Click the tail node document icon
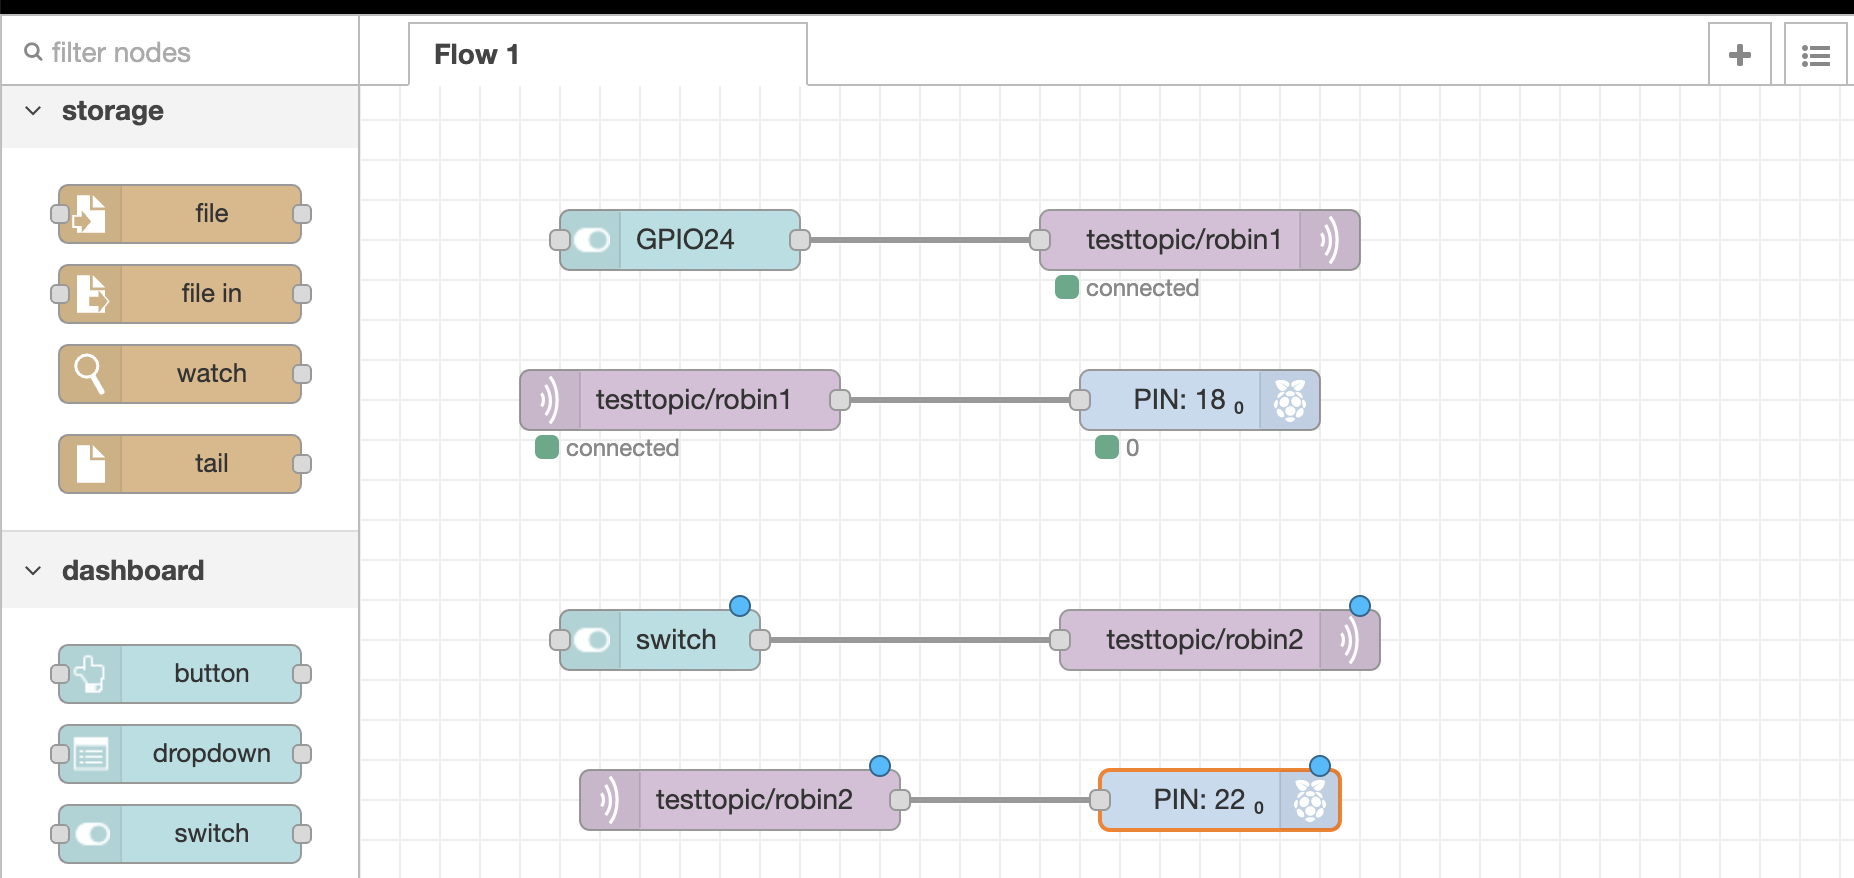Viewport: 1854px width, 878px height. [x=90, y=464]
